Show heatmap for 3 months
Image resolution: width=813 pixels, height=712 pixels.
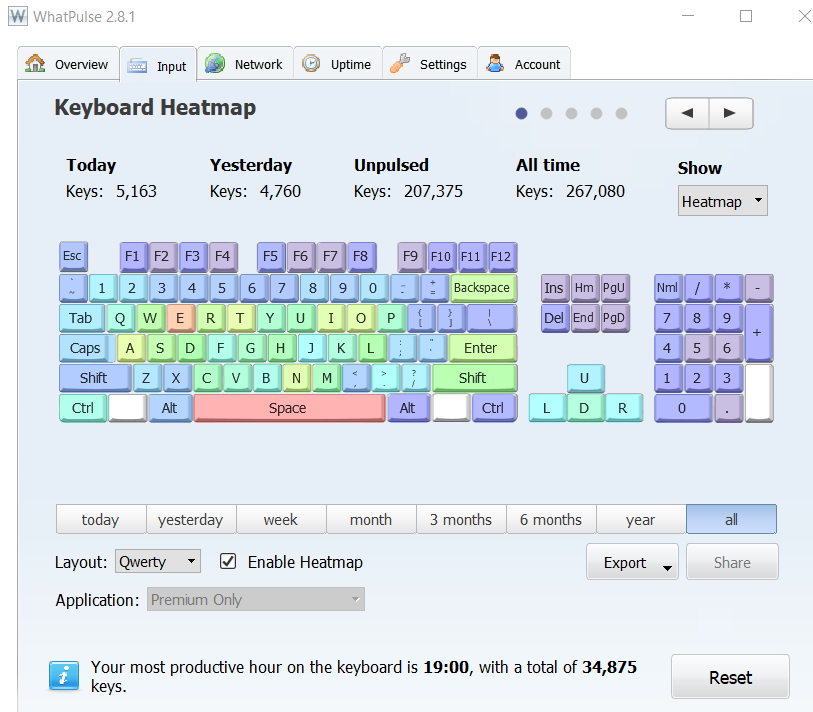coord(461,519)
